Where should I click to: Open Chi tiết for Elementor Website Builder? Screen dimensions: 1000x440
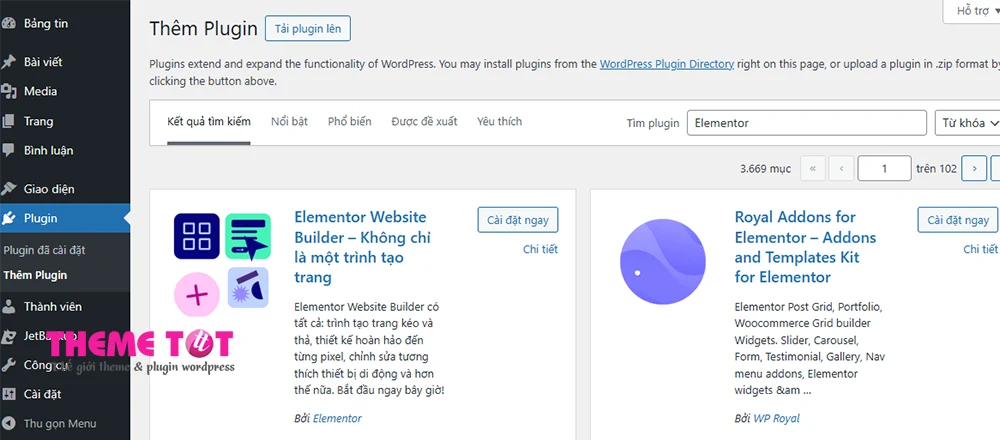[540, 249]
